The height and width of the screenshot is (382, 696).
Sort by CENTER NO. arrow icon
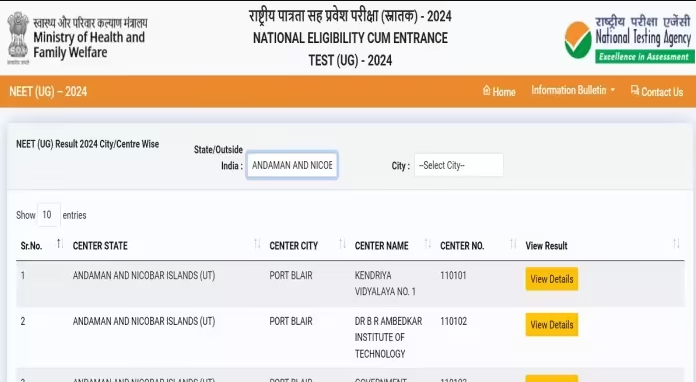pyautogui.click(x=513, y=244)
